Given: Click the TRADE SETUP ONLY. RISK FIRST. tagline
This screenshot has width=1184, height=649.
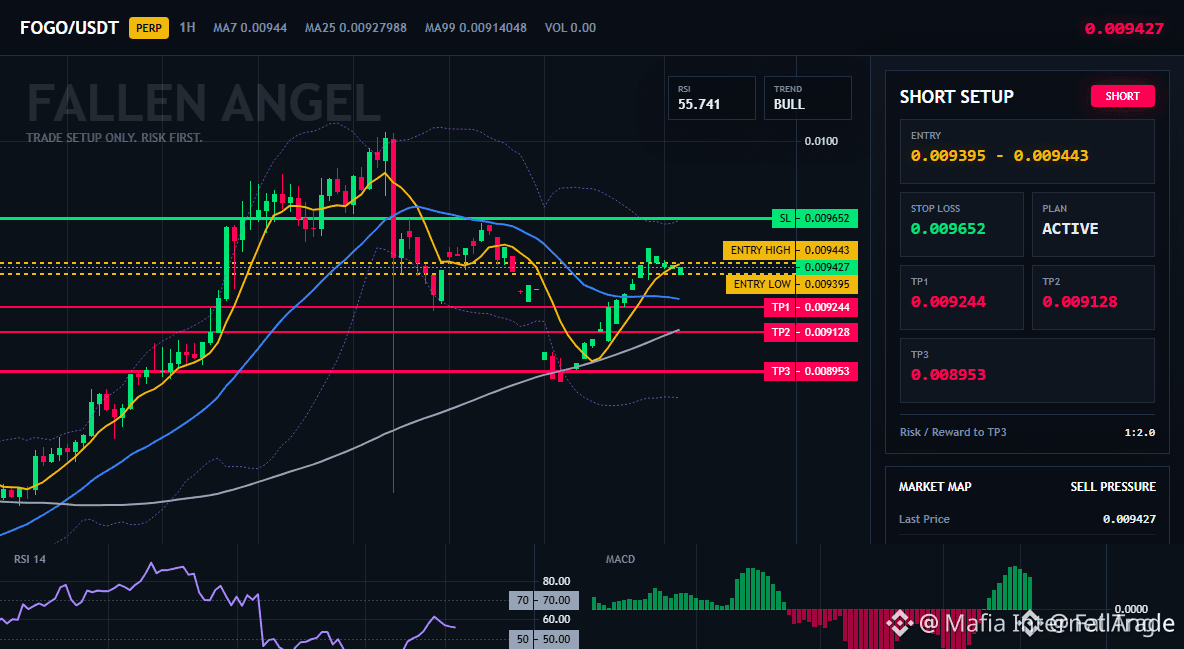Looking at the screenshot, I should (x=114, y=138).
